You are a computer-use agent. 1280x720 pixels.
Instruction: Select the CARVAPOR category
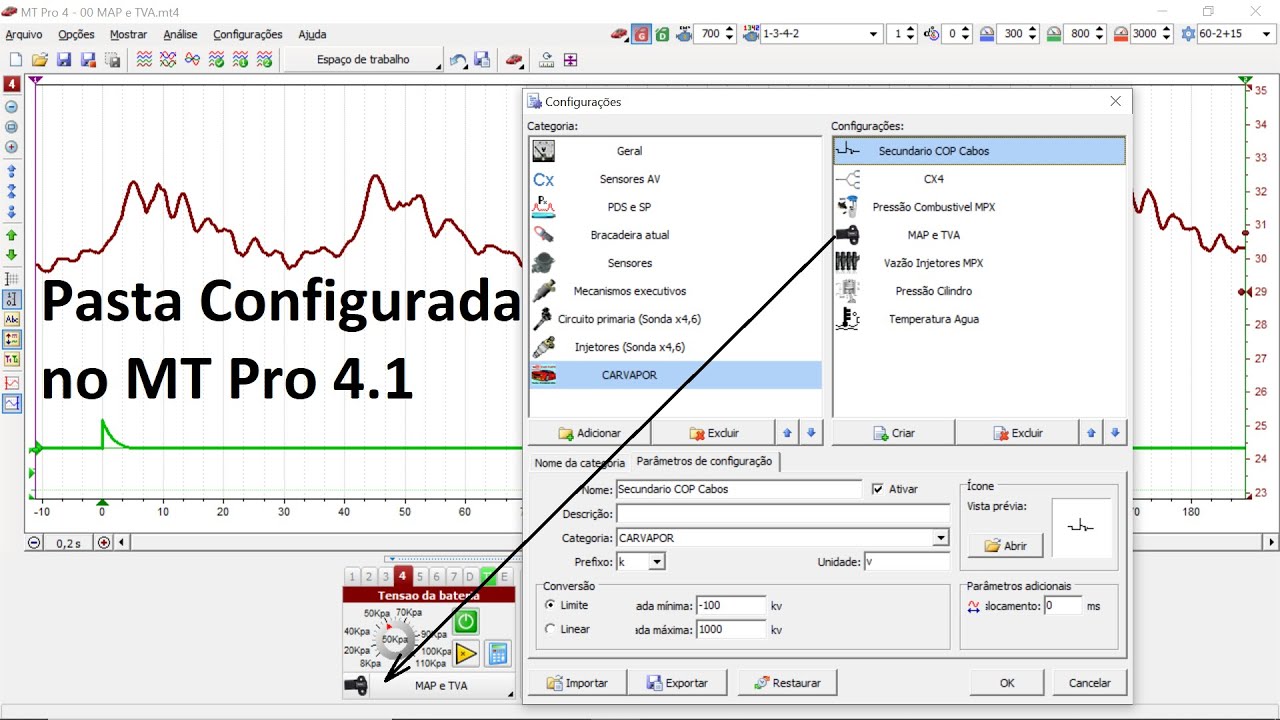(675, 375)
